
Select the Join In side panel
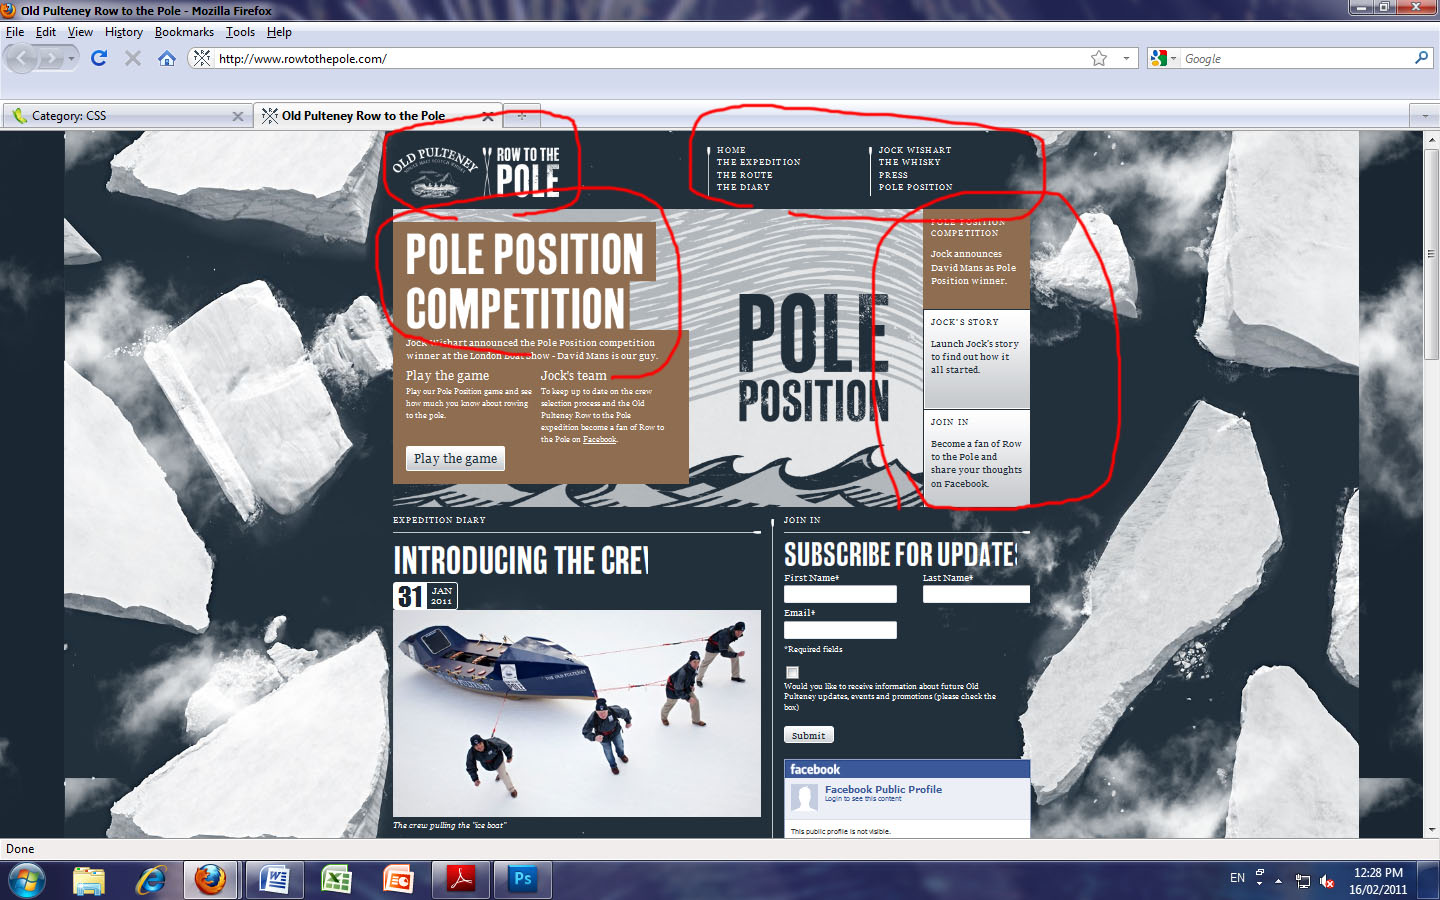(976, 458)
